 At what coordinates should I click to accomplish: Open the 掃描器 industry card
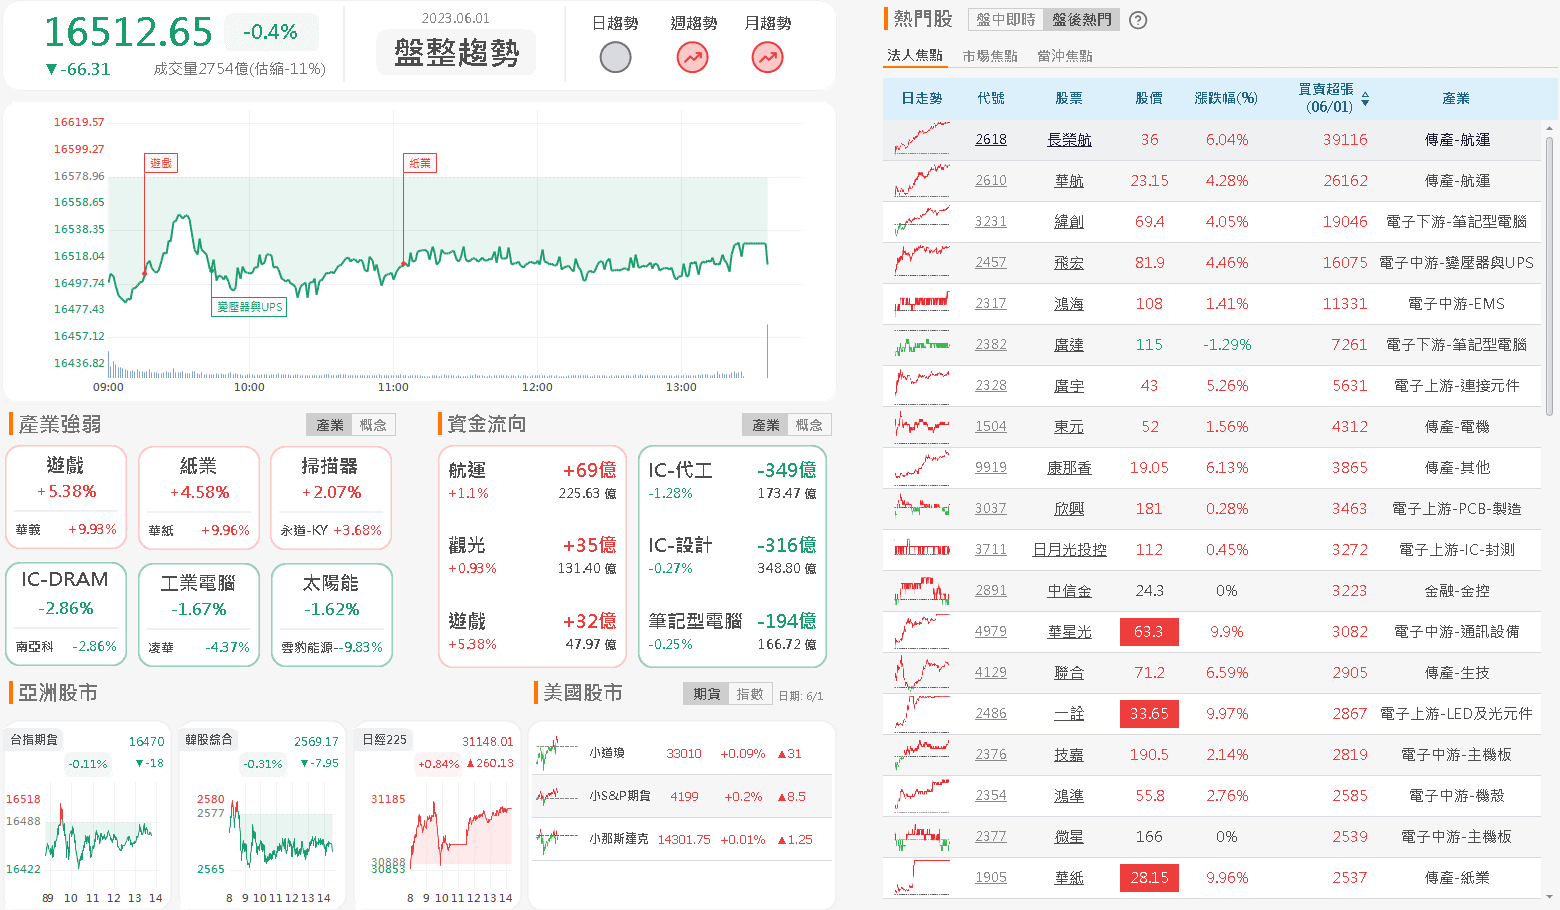coord(331,497)
